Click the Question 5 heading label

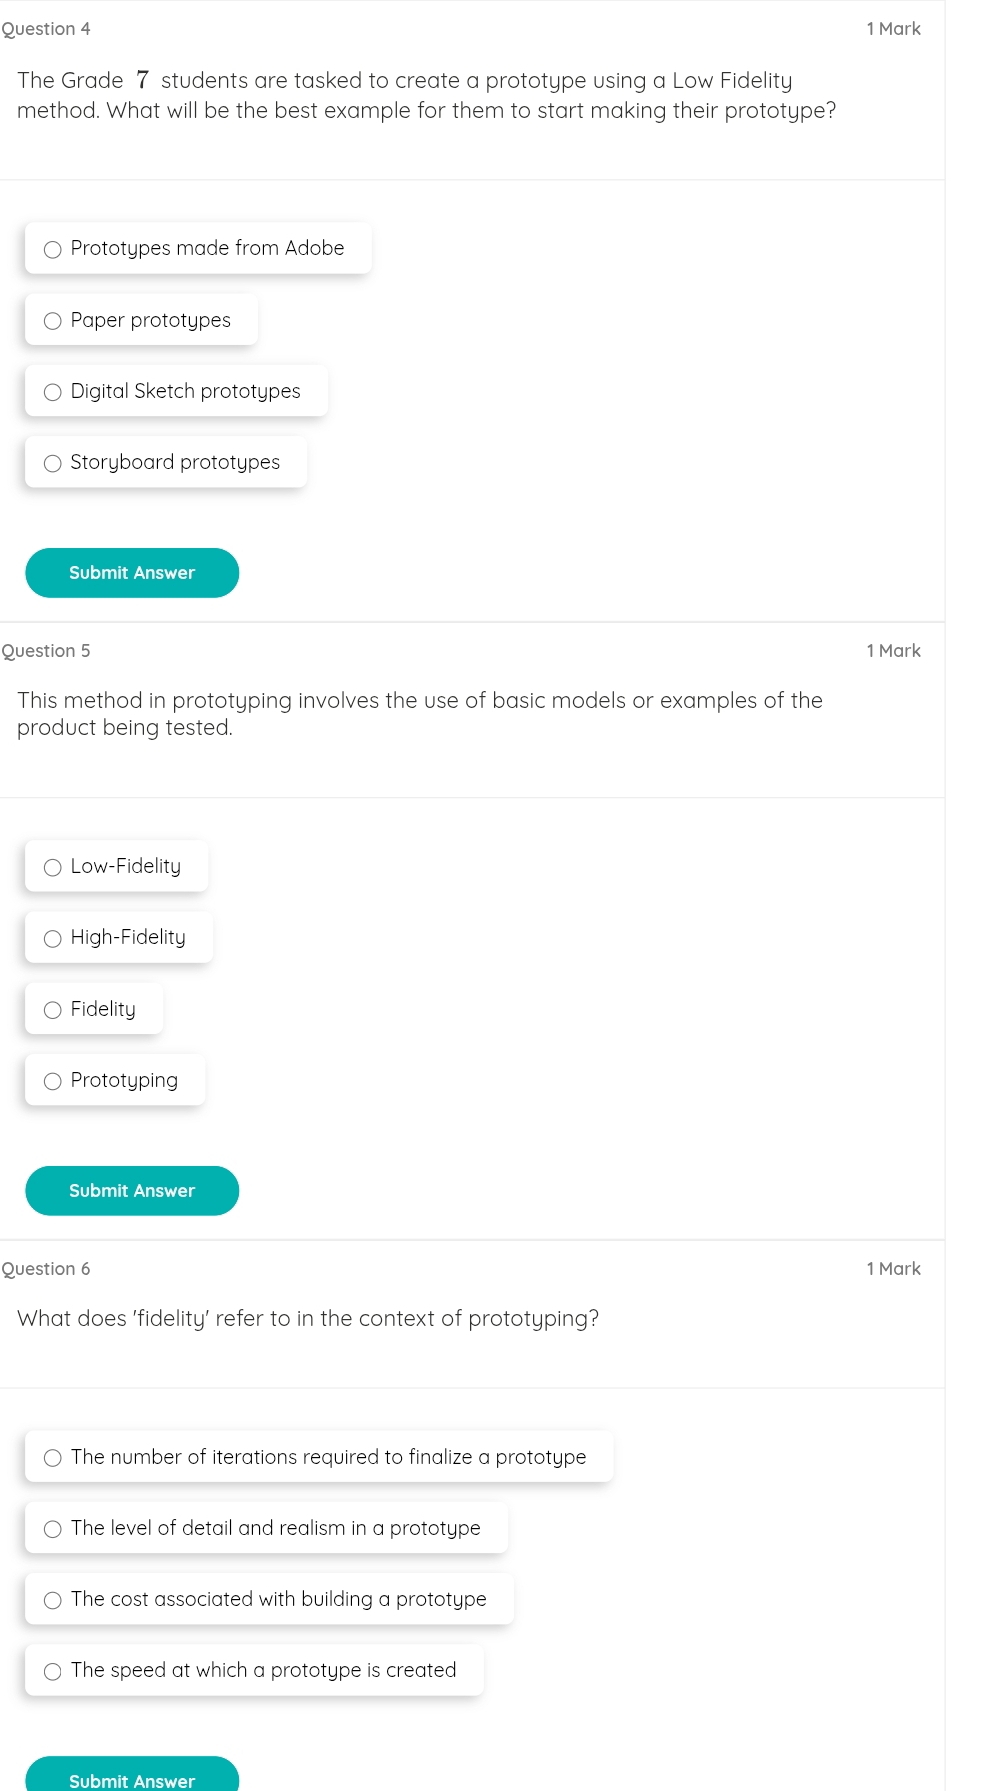pyautogui.click(x=46, y=651)
